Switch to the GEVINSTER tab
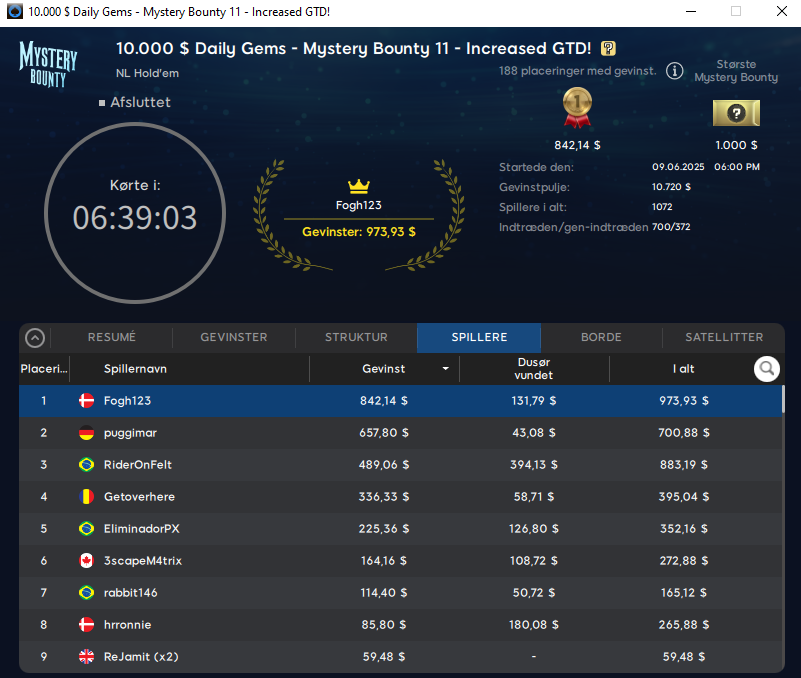Viewport: 801px width, 678px height. [x=234, y=337]
